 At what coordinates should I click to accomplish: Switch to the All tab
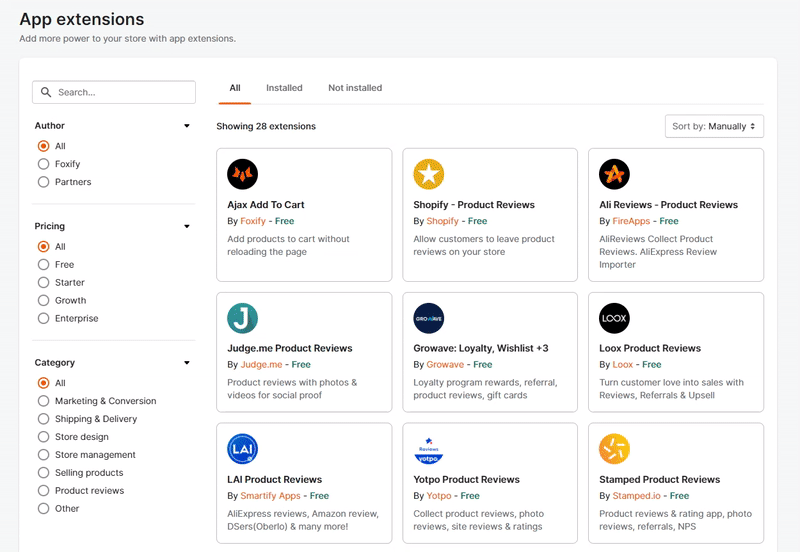235,88
